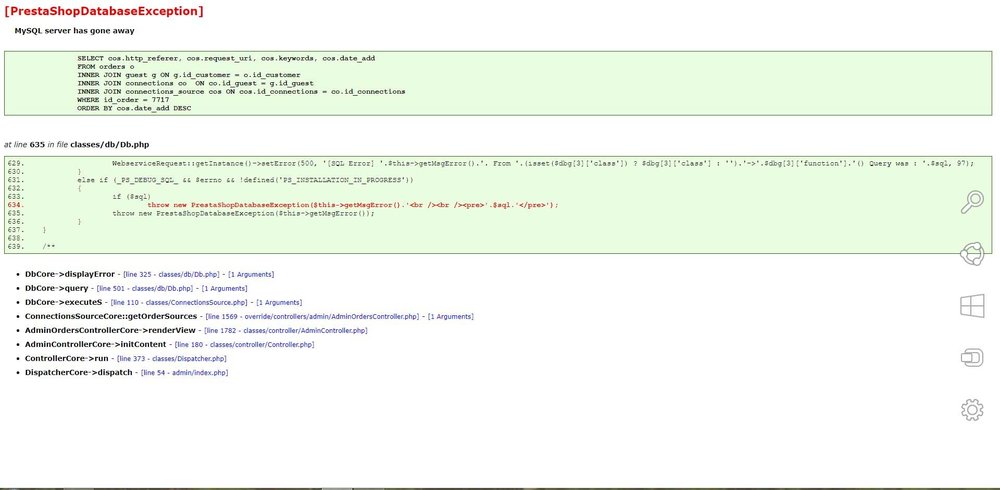1000x490 pixels.
Task: Click ControllerCore->run trace entry
Action: tap(66, 359)
